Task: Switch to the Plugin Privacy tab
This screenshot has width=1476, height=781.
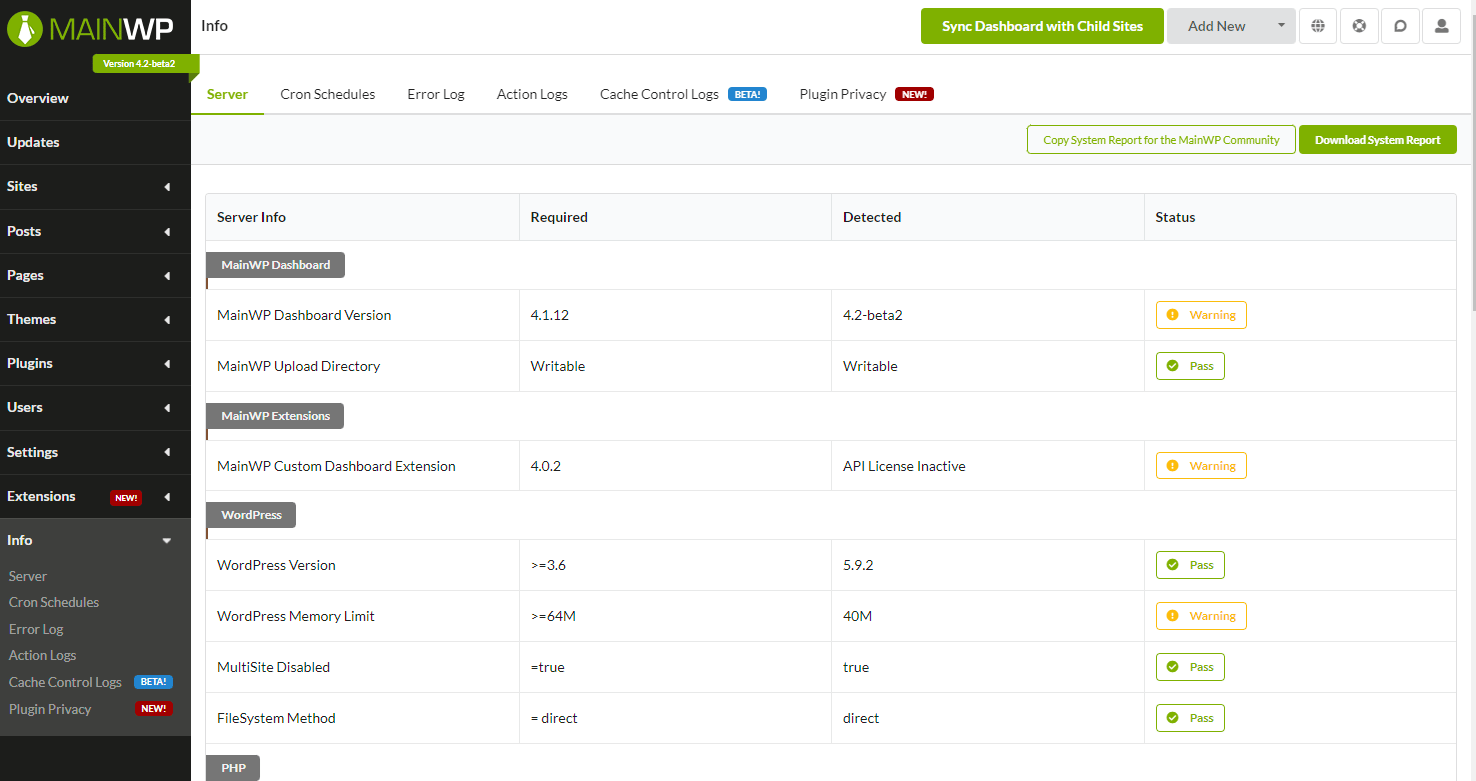Action: pos(866,94)
